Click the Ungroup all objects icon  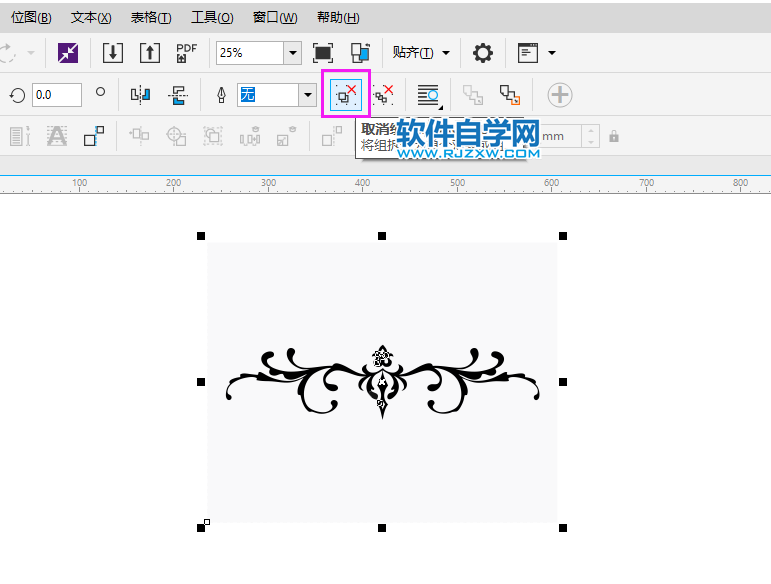[x=383, y=94]
